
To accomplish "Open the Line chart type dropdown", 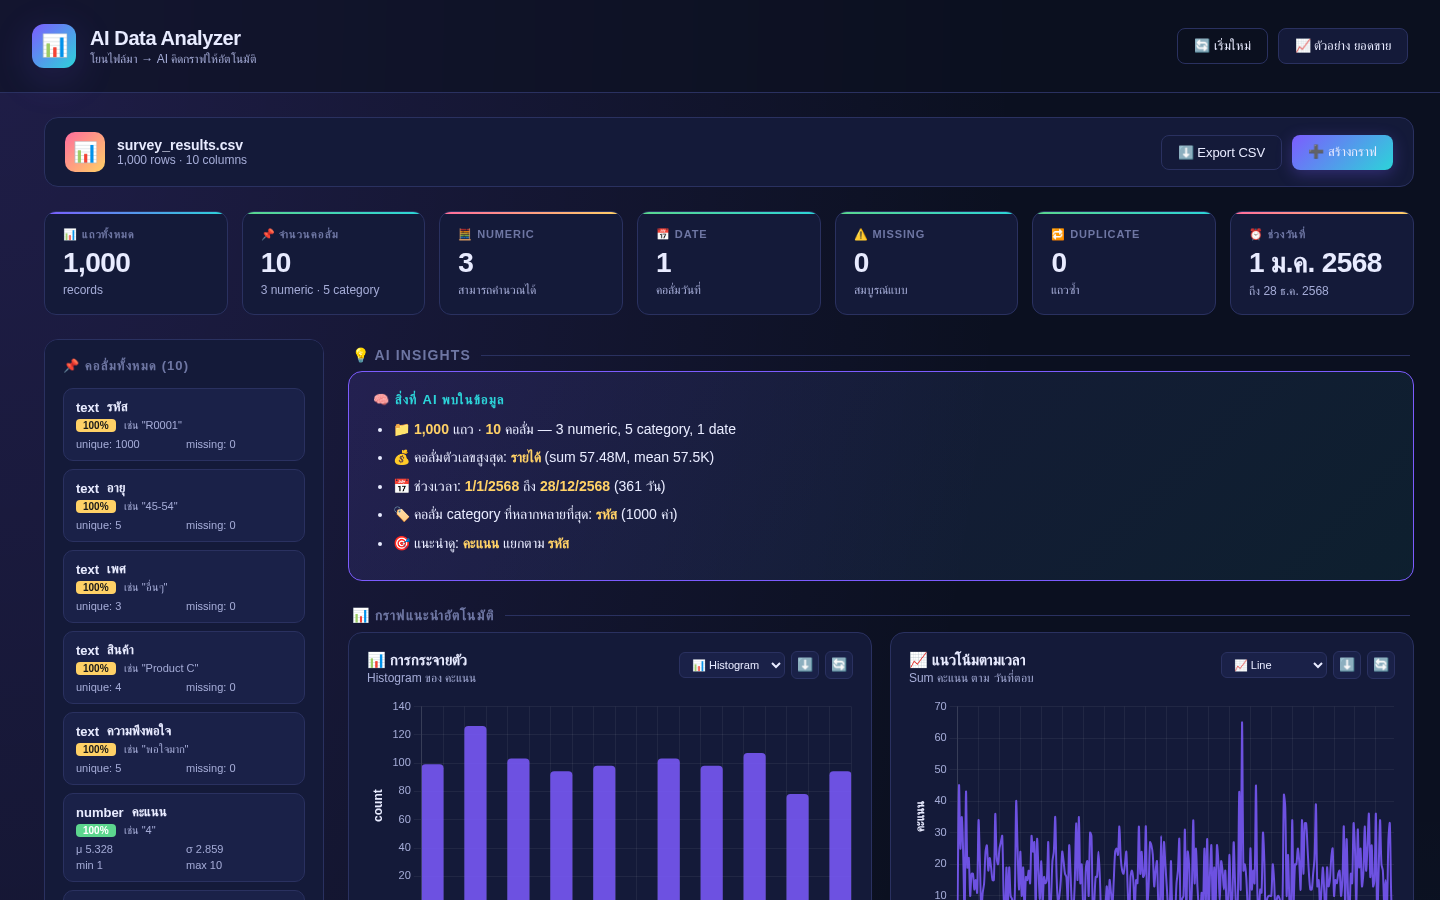I will (1274, 665).
